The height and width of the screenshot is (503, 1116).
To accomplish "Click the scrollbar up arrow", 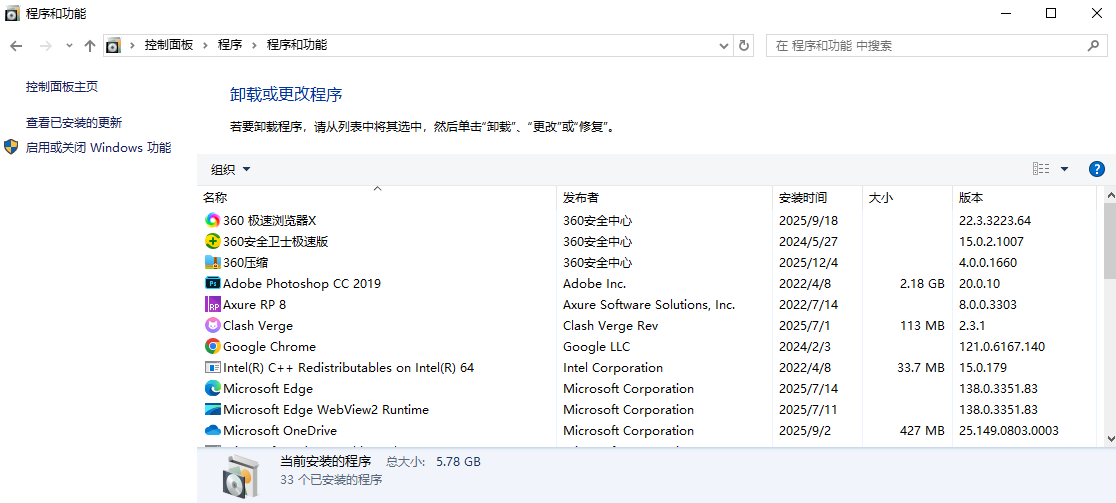I will pos(1110,195).
